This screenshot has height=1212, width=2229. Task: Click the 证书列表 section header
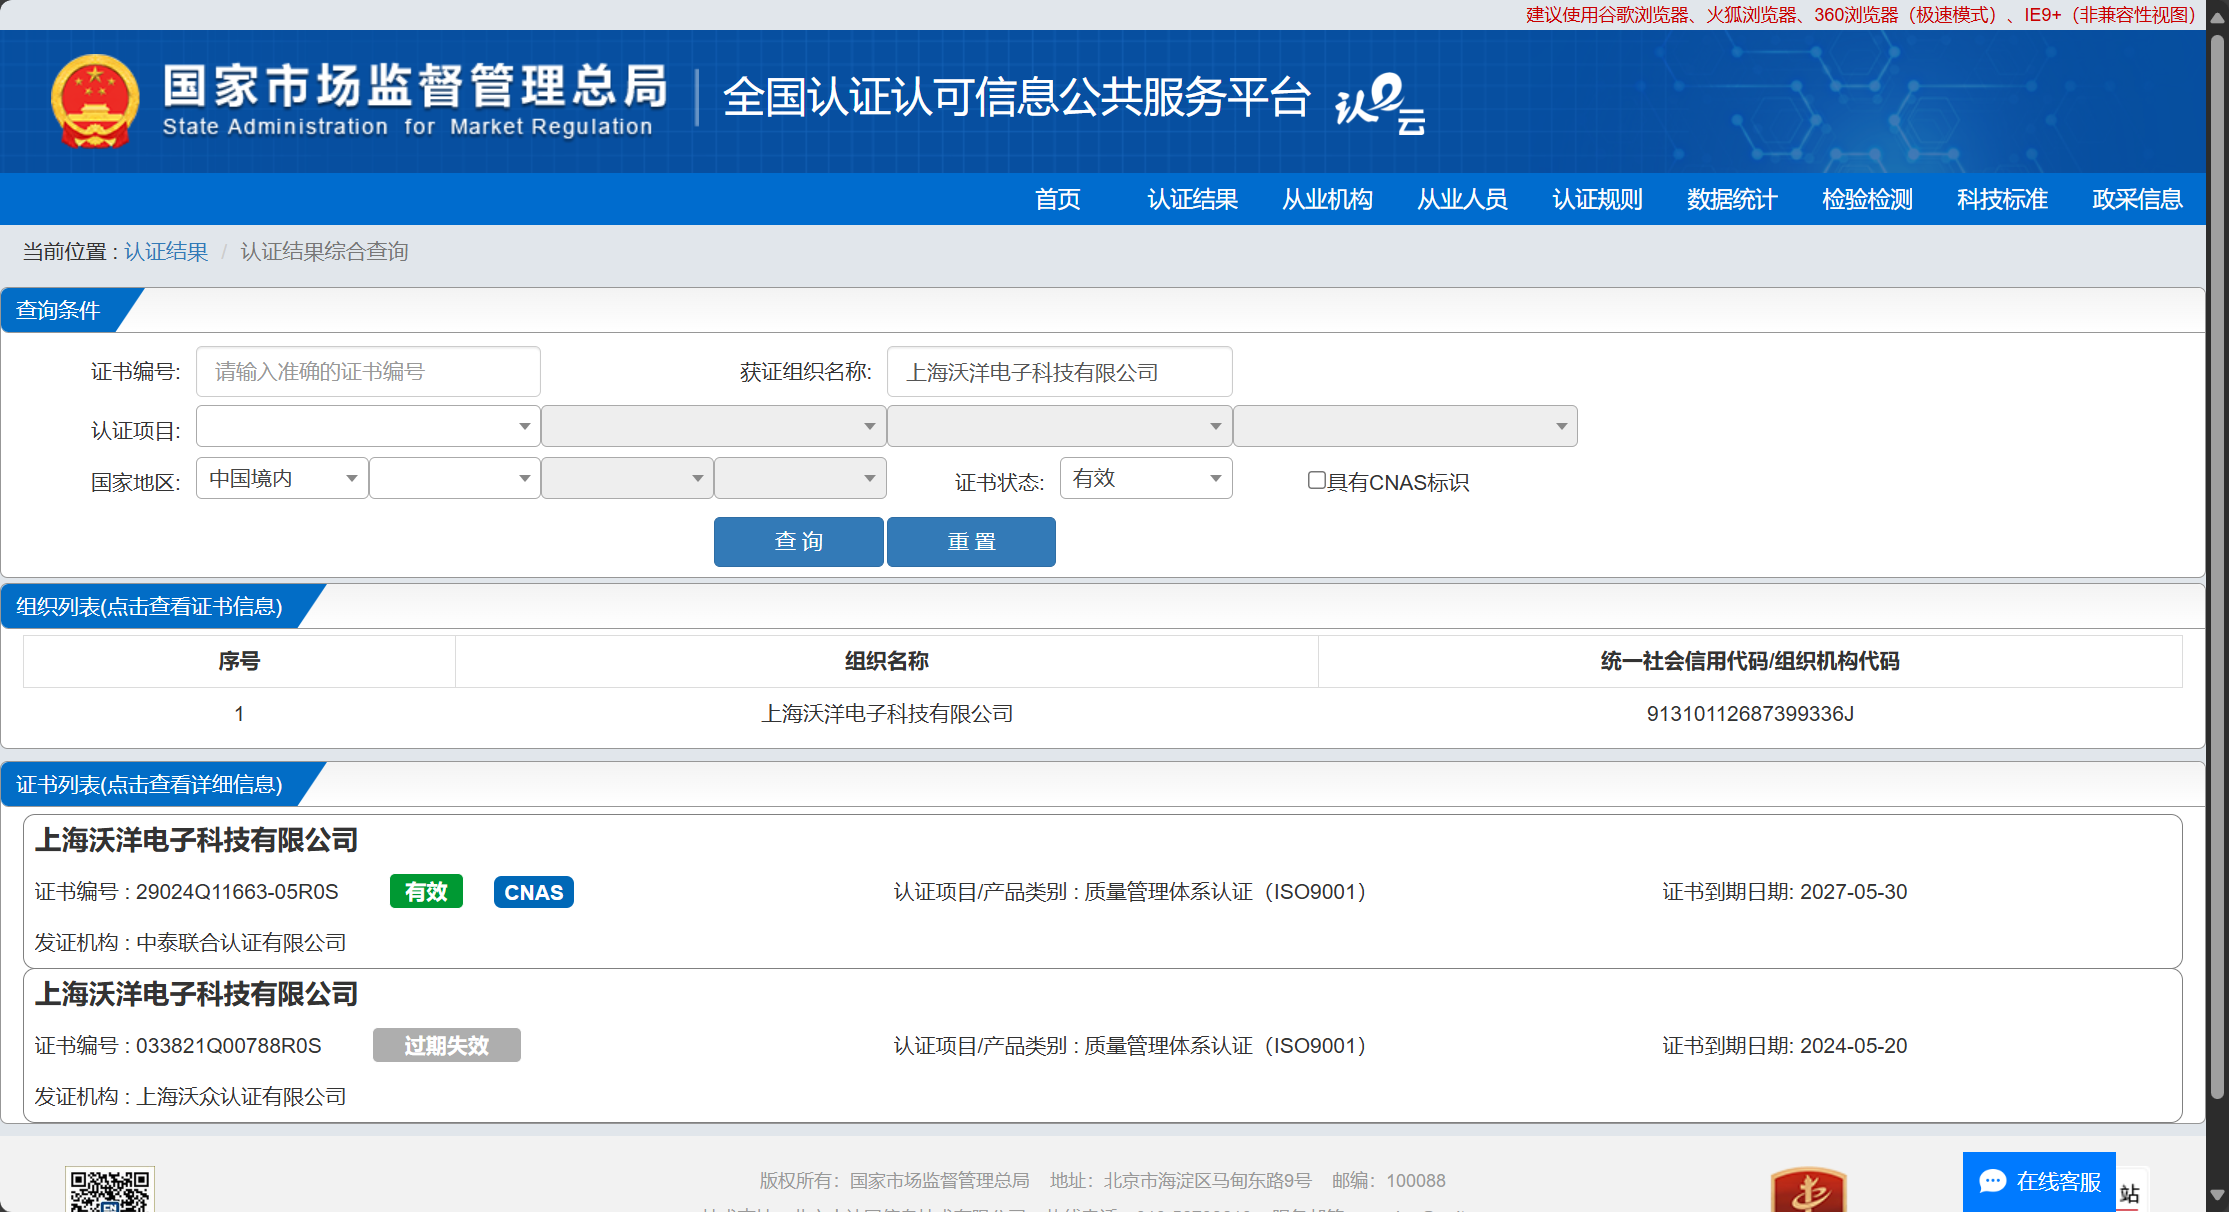(x=150, y=784)
